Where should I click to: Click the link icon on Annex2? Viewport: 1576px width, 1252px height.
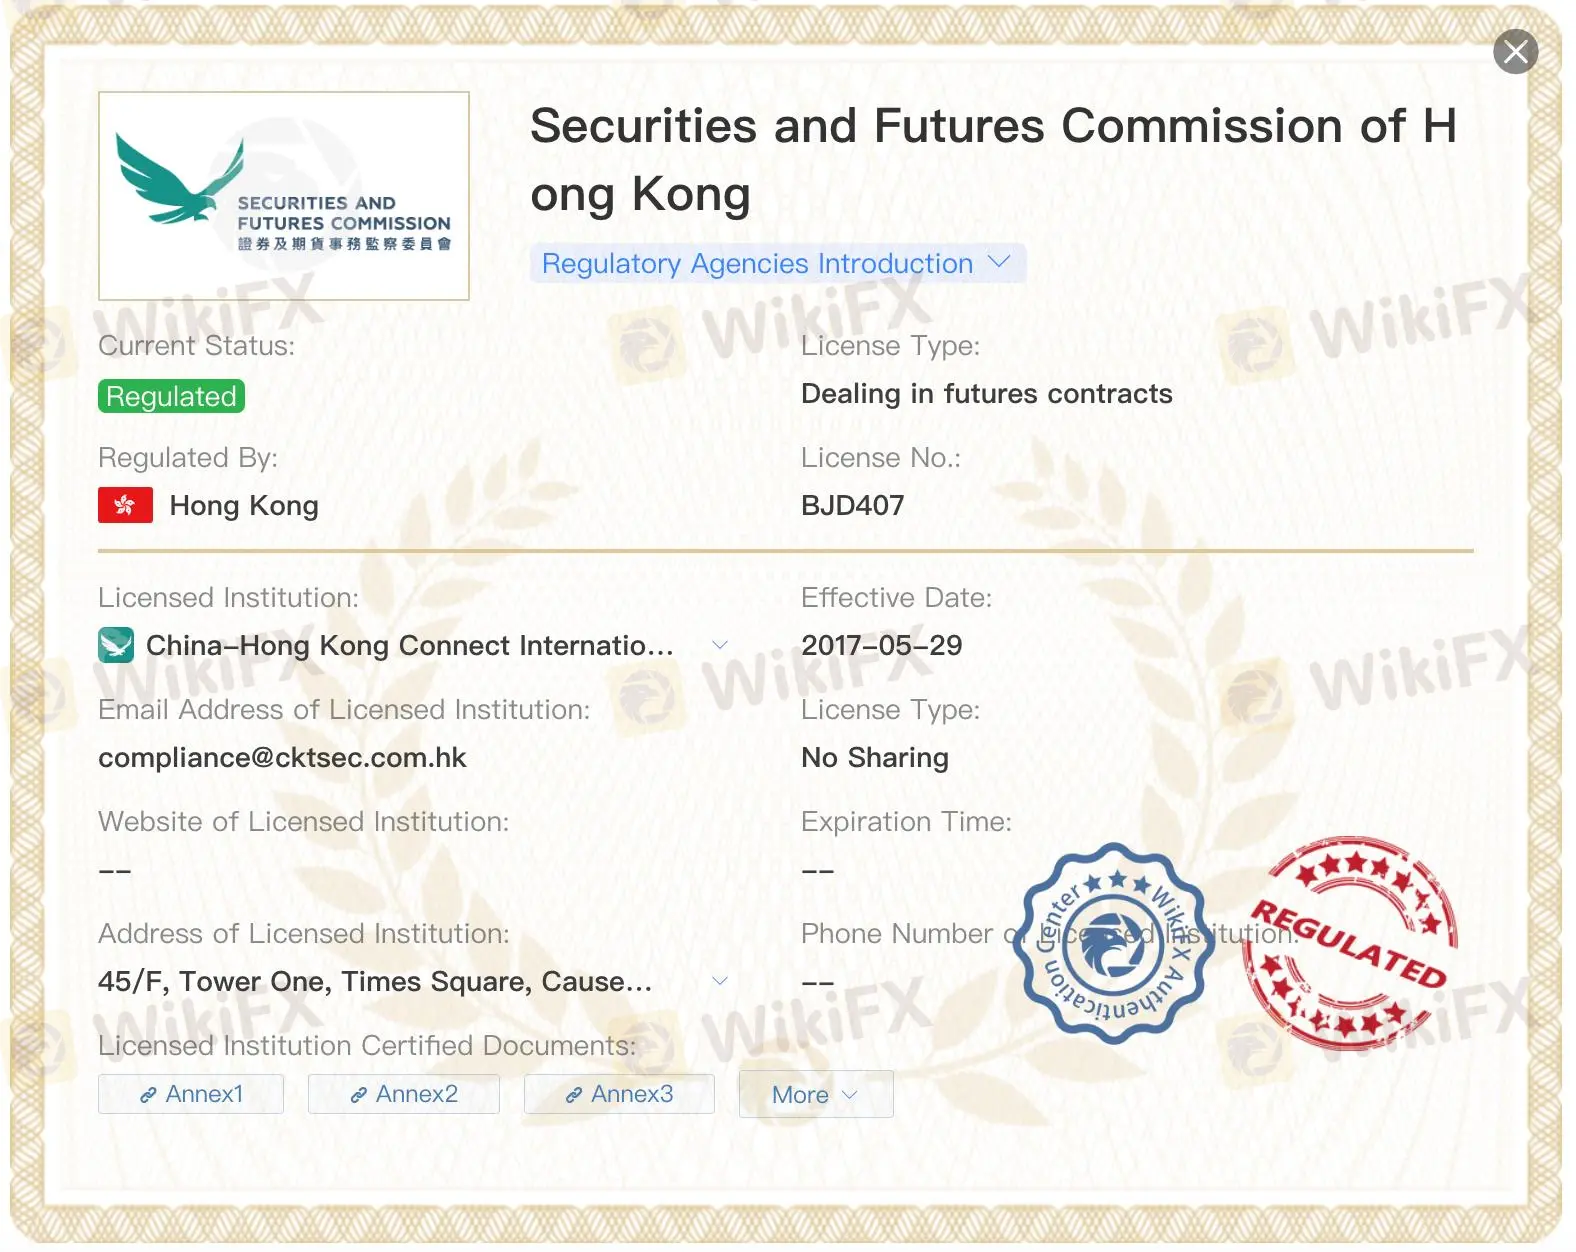coord(358,1095)
